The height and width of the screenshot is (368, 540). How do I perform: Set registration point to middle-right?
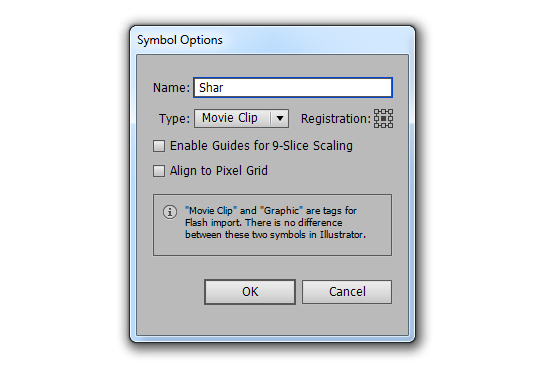(391, 118)
